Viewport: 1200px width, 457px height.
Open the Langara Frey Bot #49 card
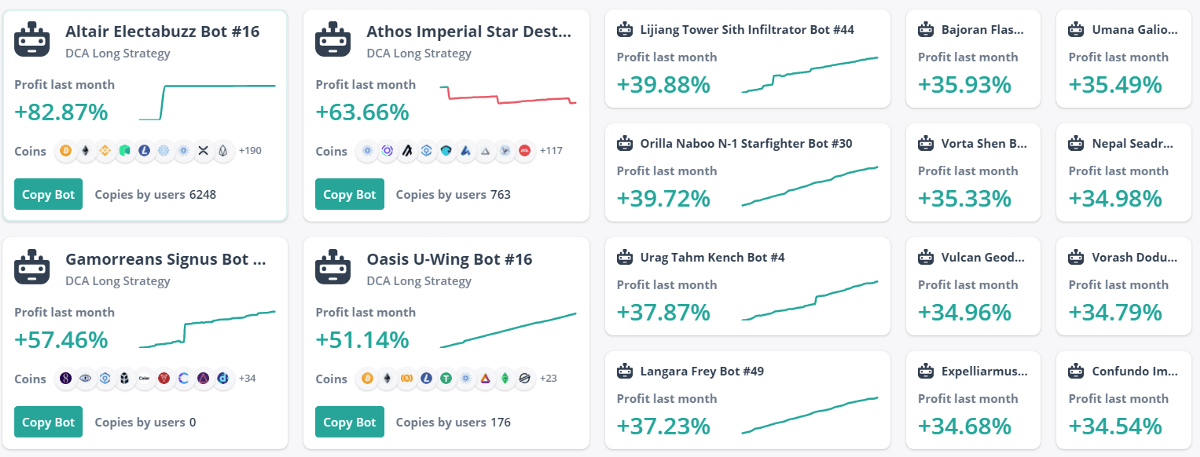click(x=701, y=372)
